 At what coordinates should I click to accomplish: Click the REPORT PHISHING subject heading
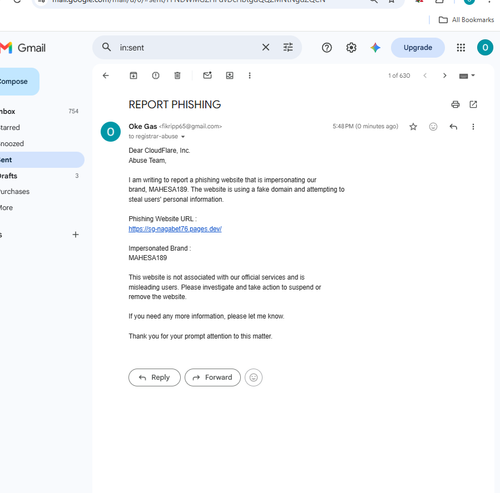click(175, 105)
